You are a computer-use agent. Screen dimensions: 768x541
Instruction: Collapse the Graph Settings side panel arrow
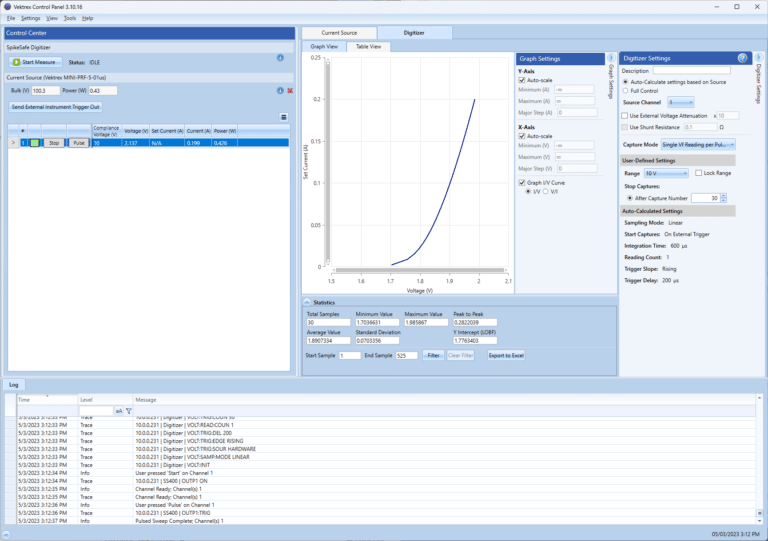pyautogui.click(x=611, y=58)
